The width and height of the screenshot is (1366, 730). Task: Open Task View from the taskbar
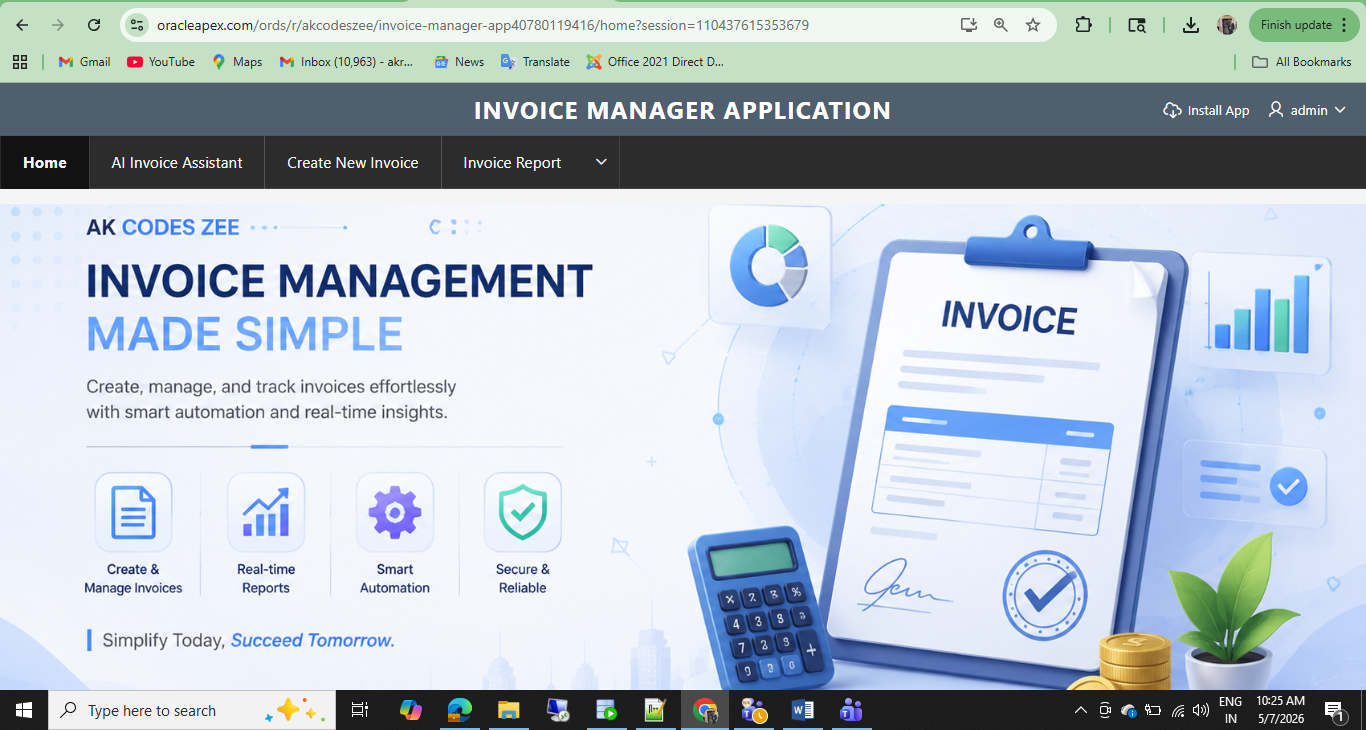[360, 710]
